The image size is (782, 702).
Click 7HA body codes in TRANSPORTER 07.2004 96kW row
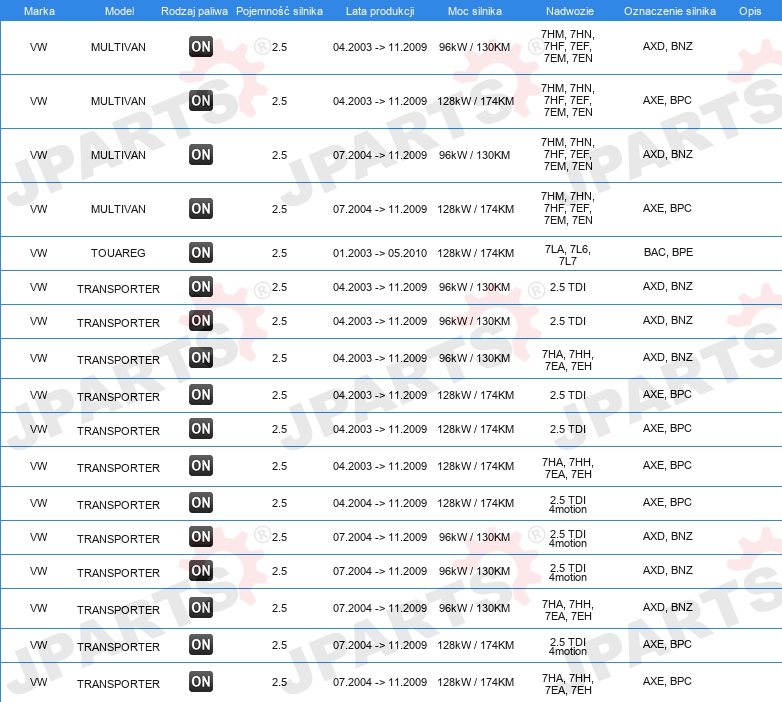pyautogui.click(x=568, y=610)
